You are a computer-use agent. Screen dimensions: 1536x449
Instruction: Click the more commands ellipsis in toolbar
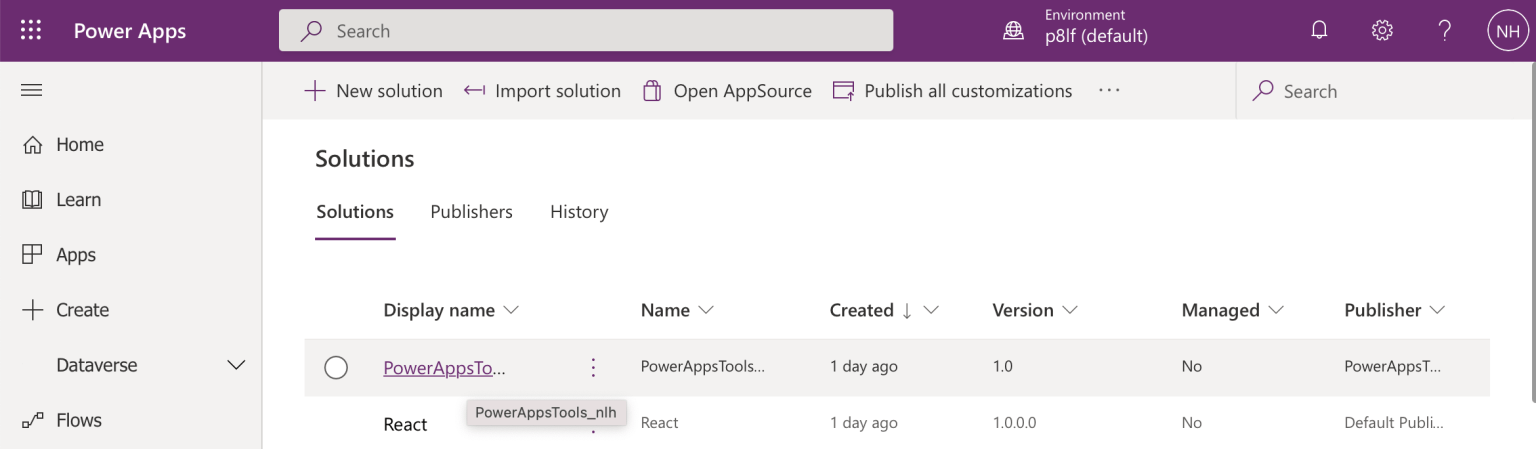pyautogui.click(x=1109, y=91)
